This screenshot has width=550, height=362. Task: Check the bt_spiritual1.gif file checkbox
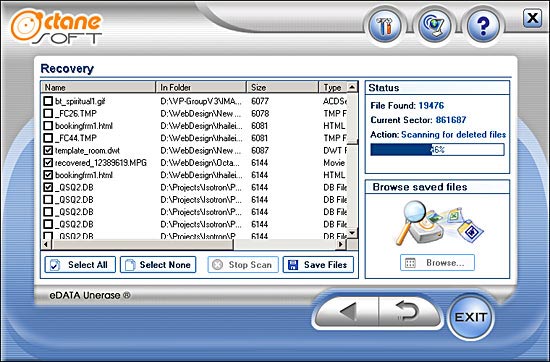(x=48, y=101)
